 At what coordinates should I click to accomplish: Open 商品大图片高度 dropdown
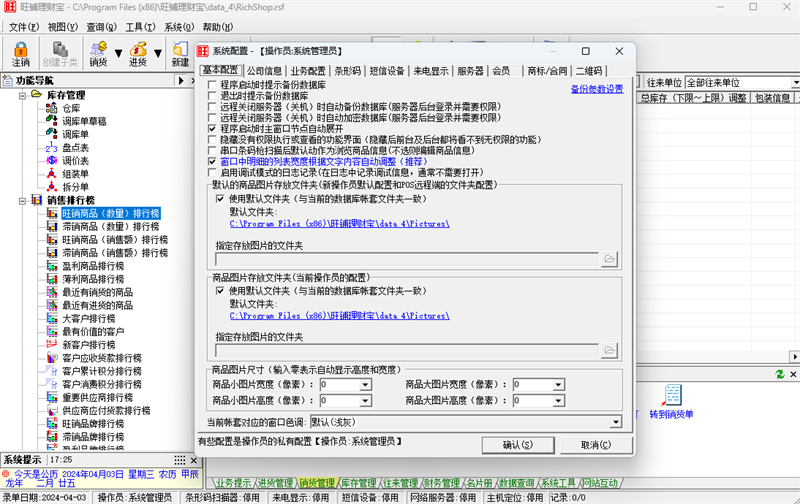(558, 401)
